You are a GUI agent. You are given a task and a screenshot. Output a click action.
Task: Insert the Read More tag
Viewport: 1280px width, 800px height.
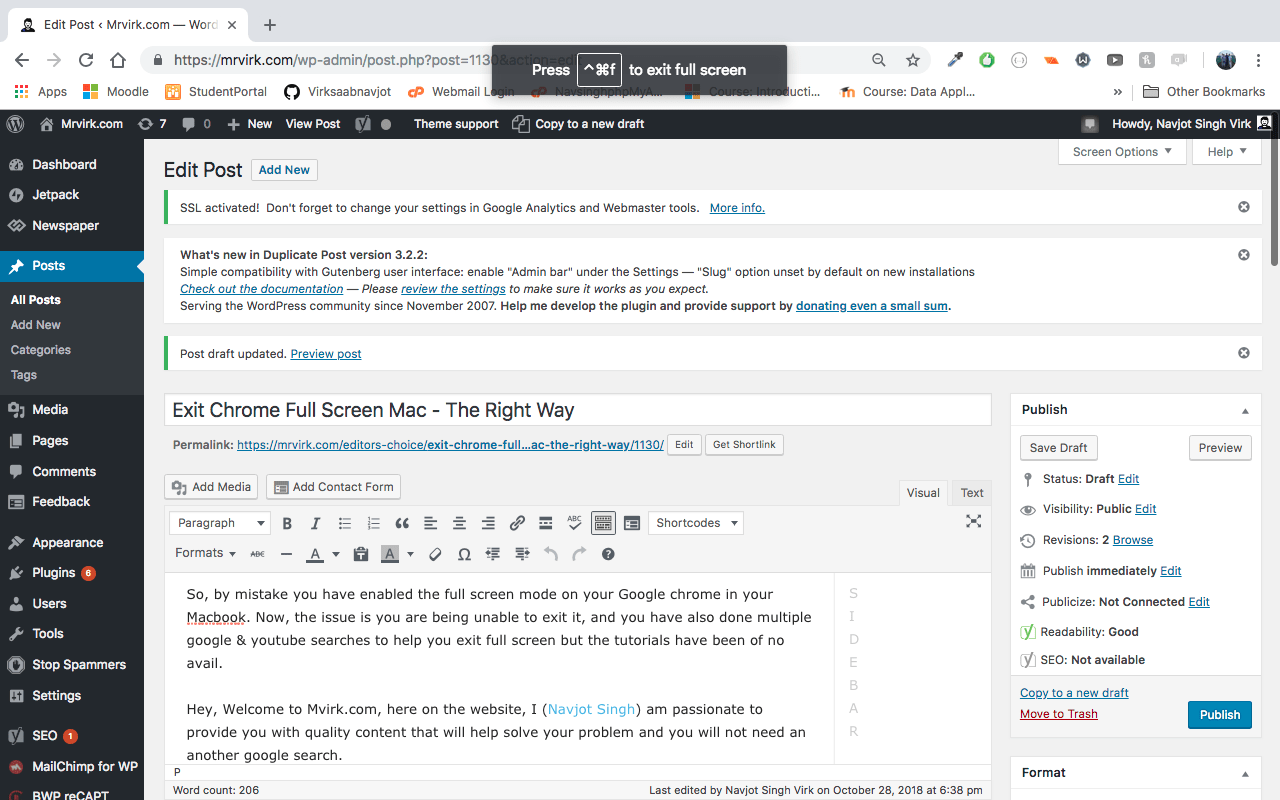[546, 523]
